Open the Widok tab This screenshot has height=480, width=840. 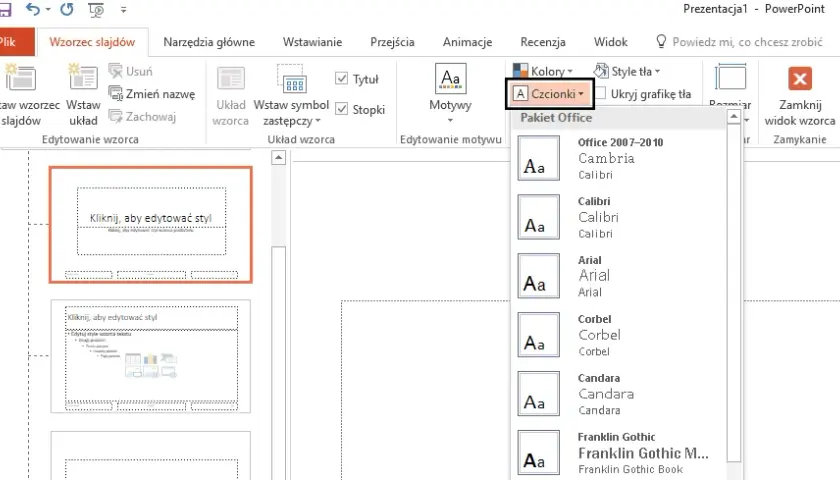point(610,42)
